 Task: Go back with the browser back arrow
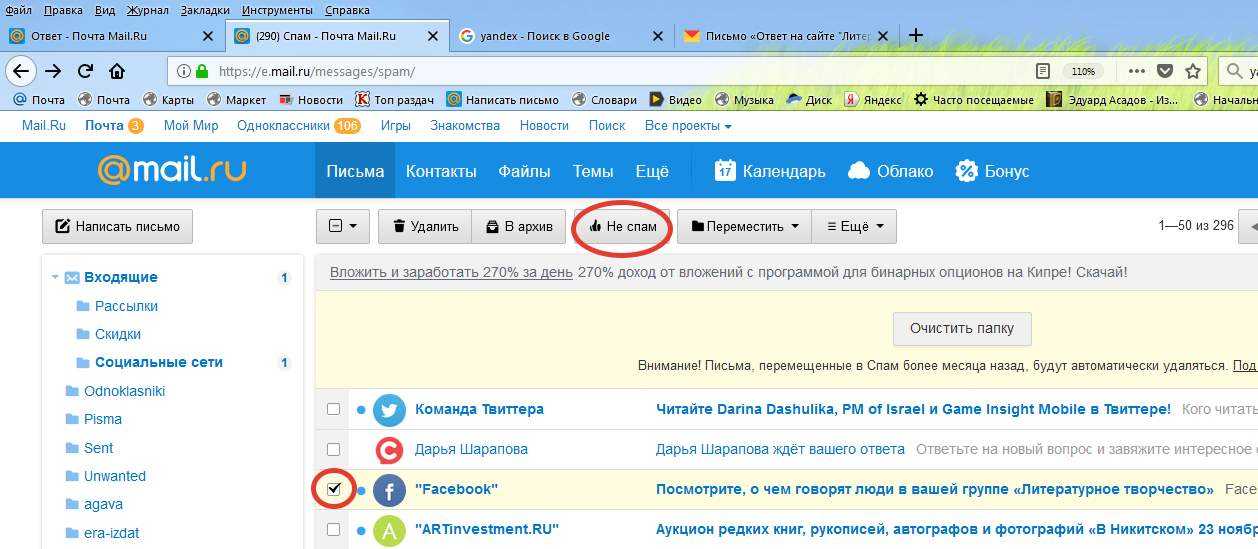click(20, 71)
